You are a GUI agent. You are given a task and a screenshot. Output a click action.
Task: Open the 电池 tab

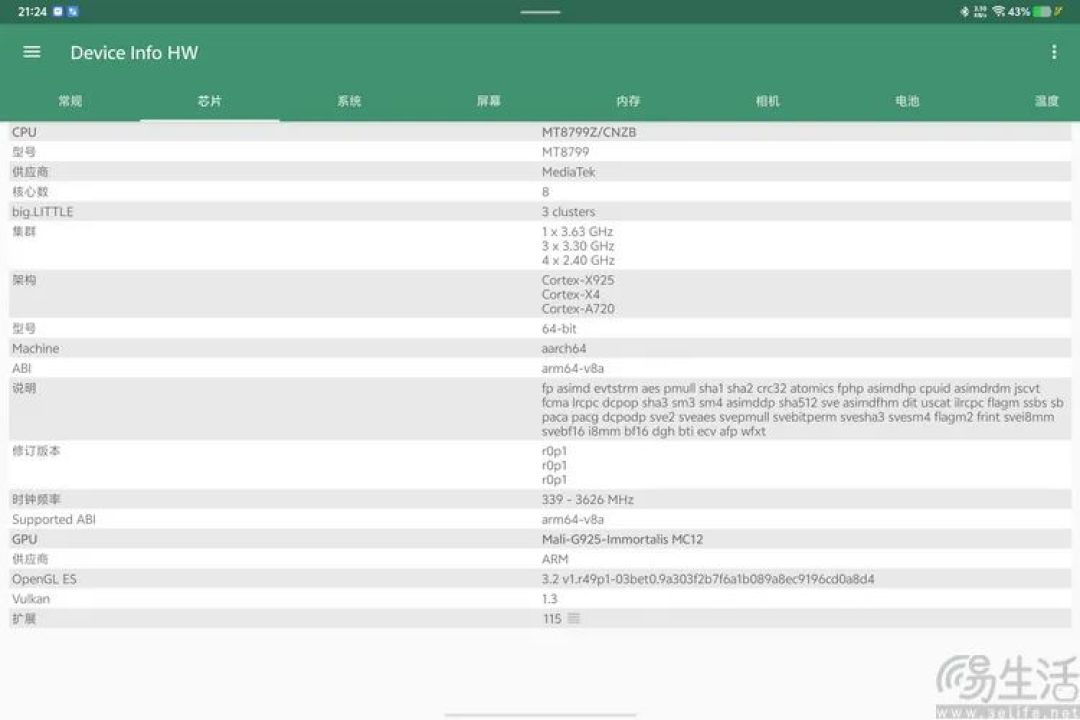coord(907,101)
